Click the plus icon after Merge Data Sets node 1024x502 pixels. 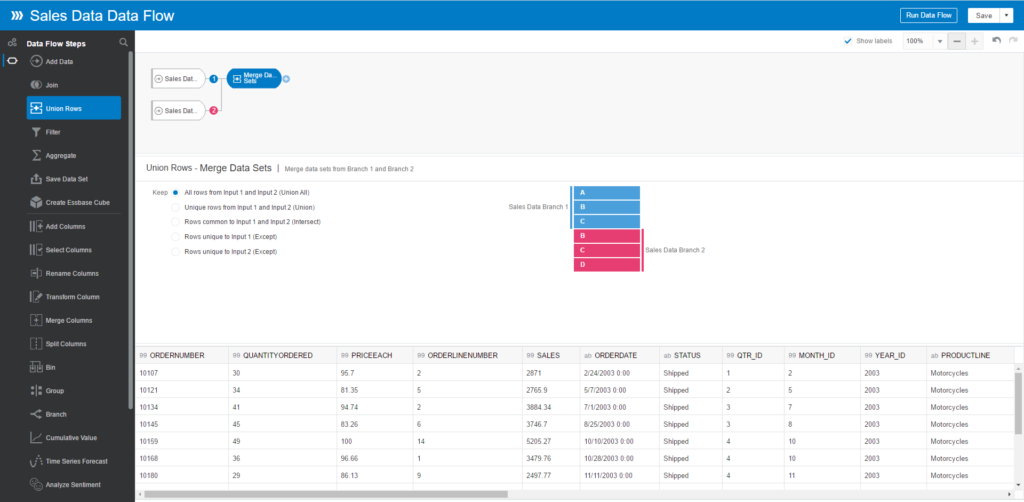click(286, 79)
